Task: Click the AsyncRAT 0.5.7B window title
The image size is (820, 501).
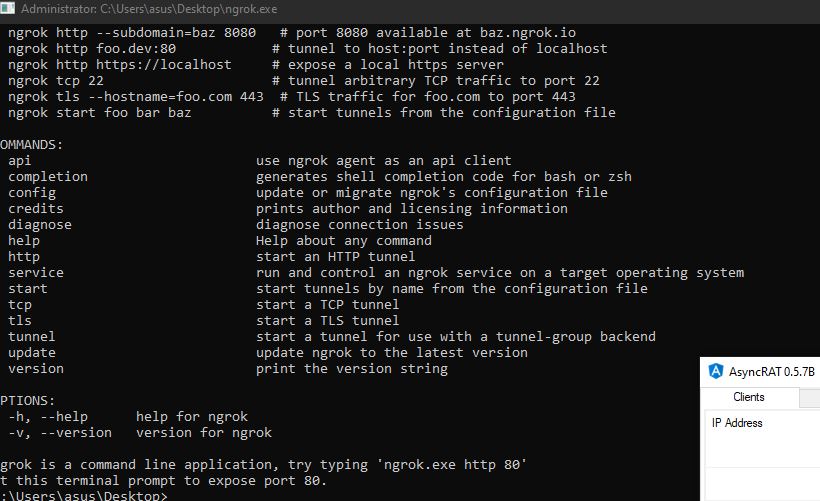Action: pyautogui.click(x=772, y=372)
